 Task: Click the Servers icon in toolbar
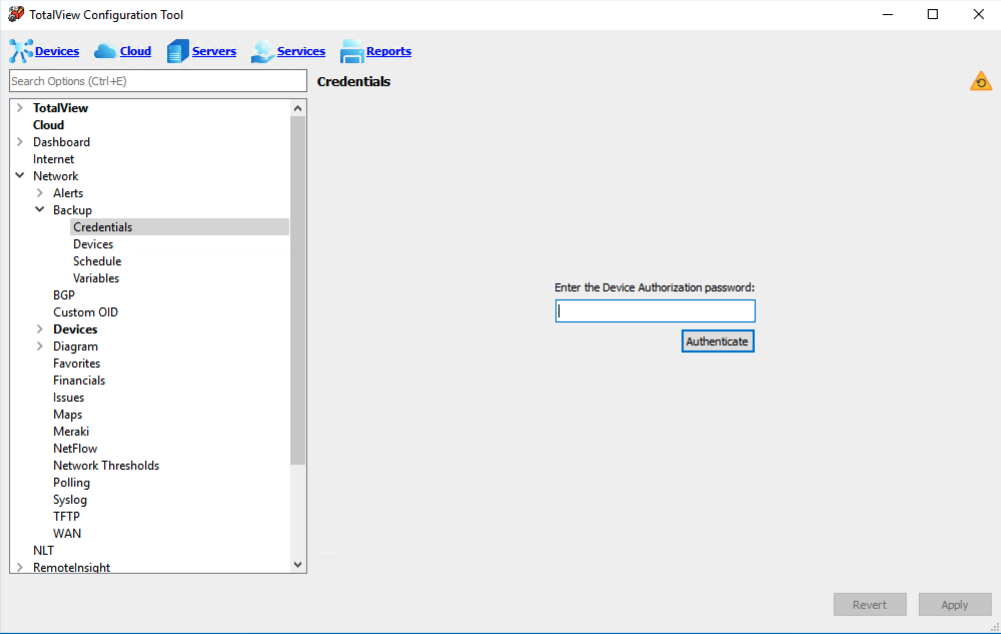177,51
